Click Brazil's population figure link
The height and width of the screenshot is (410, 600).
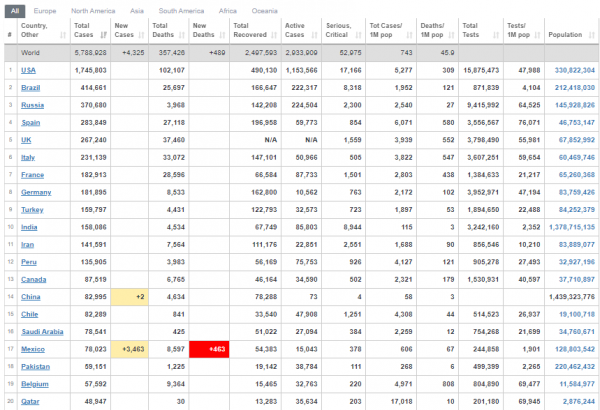pyautogui.click(x=575, y=88)
